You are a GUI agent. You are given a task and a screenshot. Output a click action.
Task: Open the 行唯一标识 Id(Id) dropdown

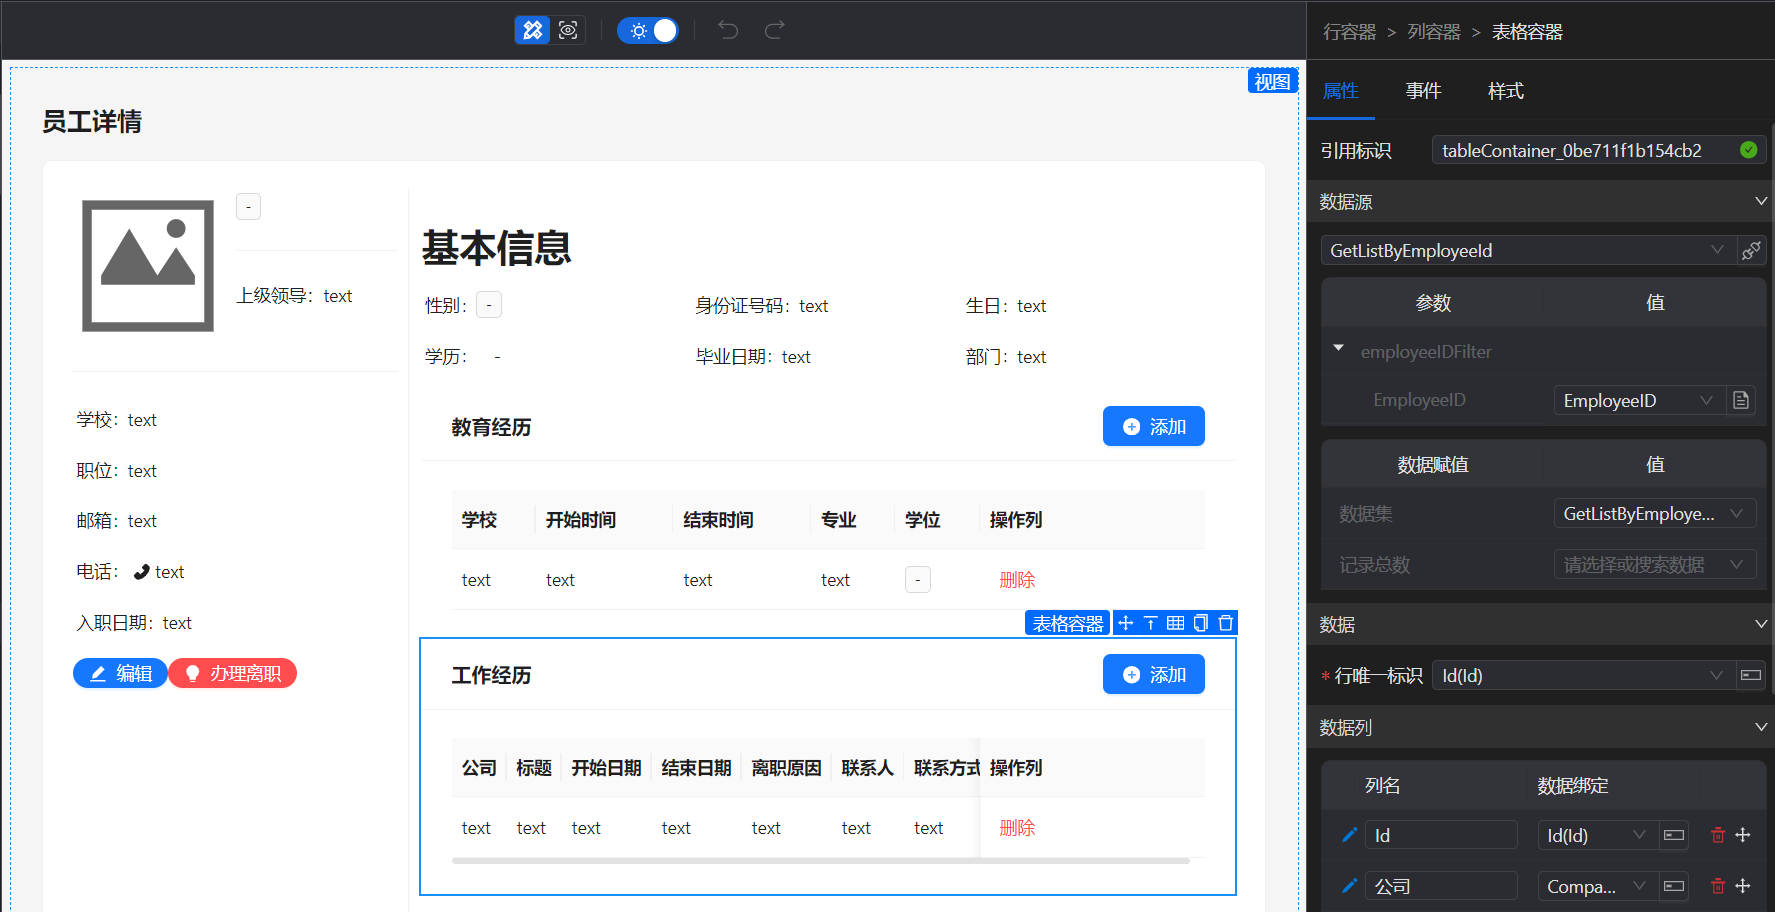1584,675
